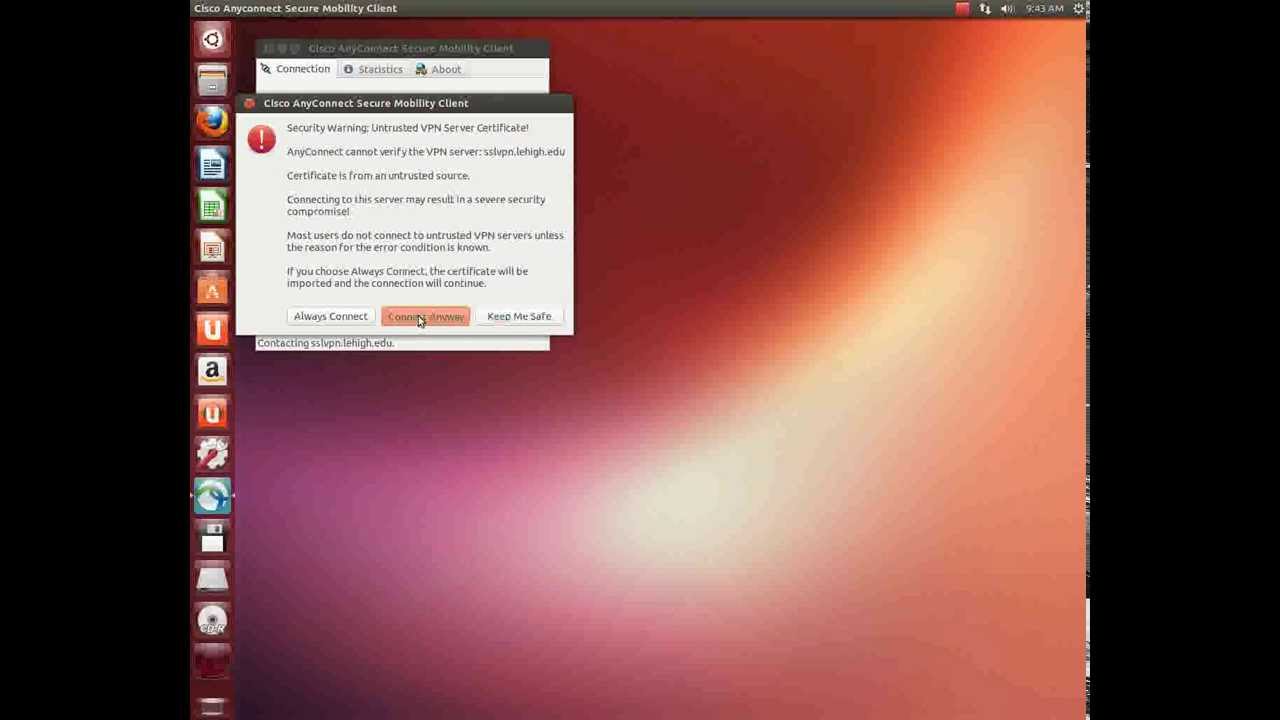Open LibreOffice Writer from the launcher
1280x720 pixels.
pyautogui.click(x=212, y=164)
